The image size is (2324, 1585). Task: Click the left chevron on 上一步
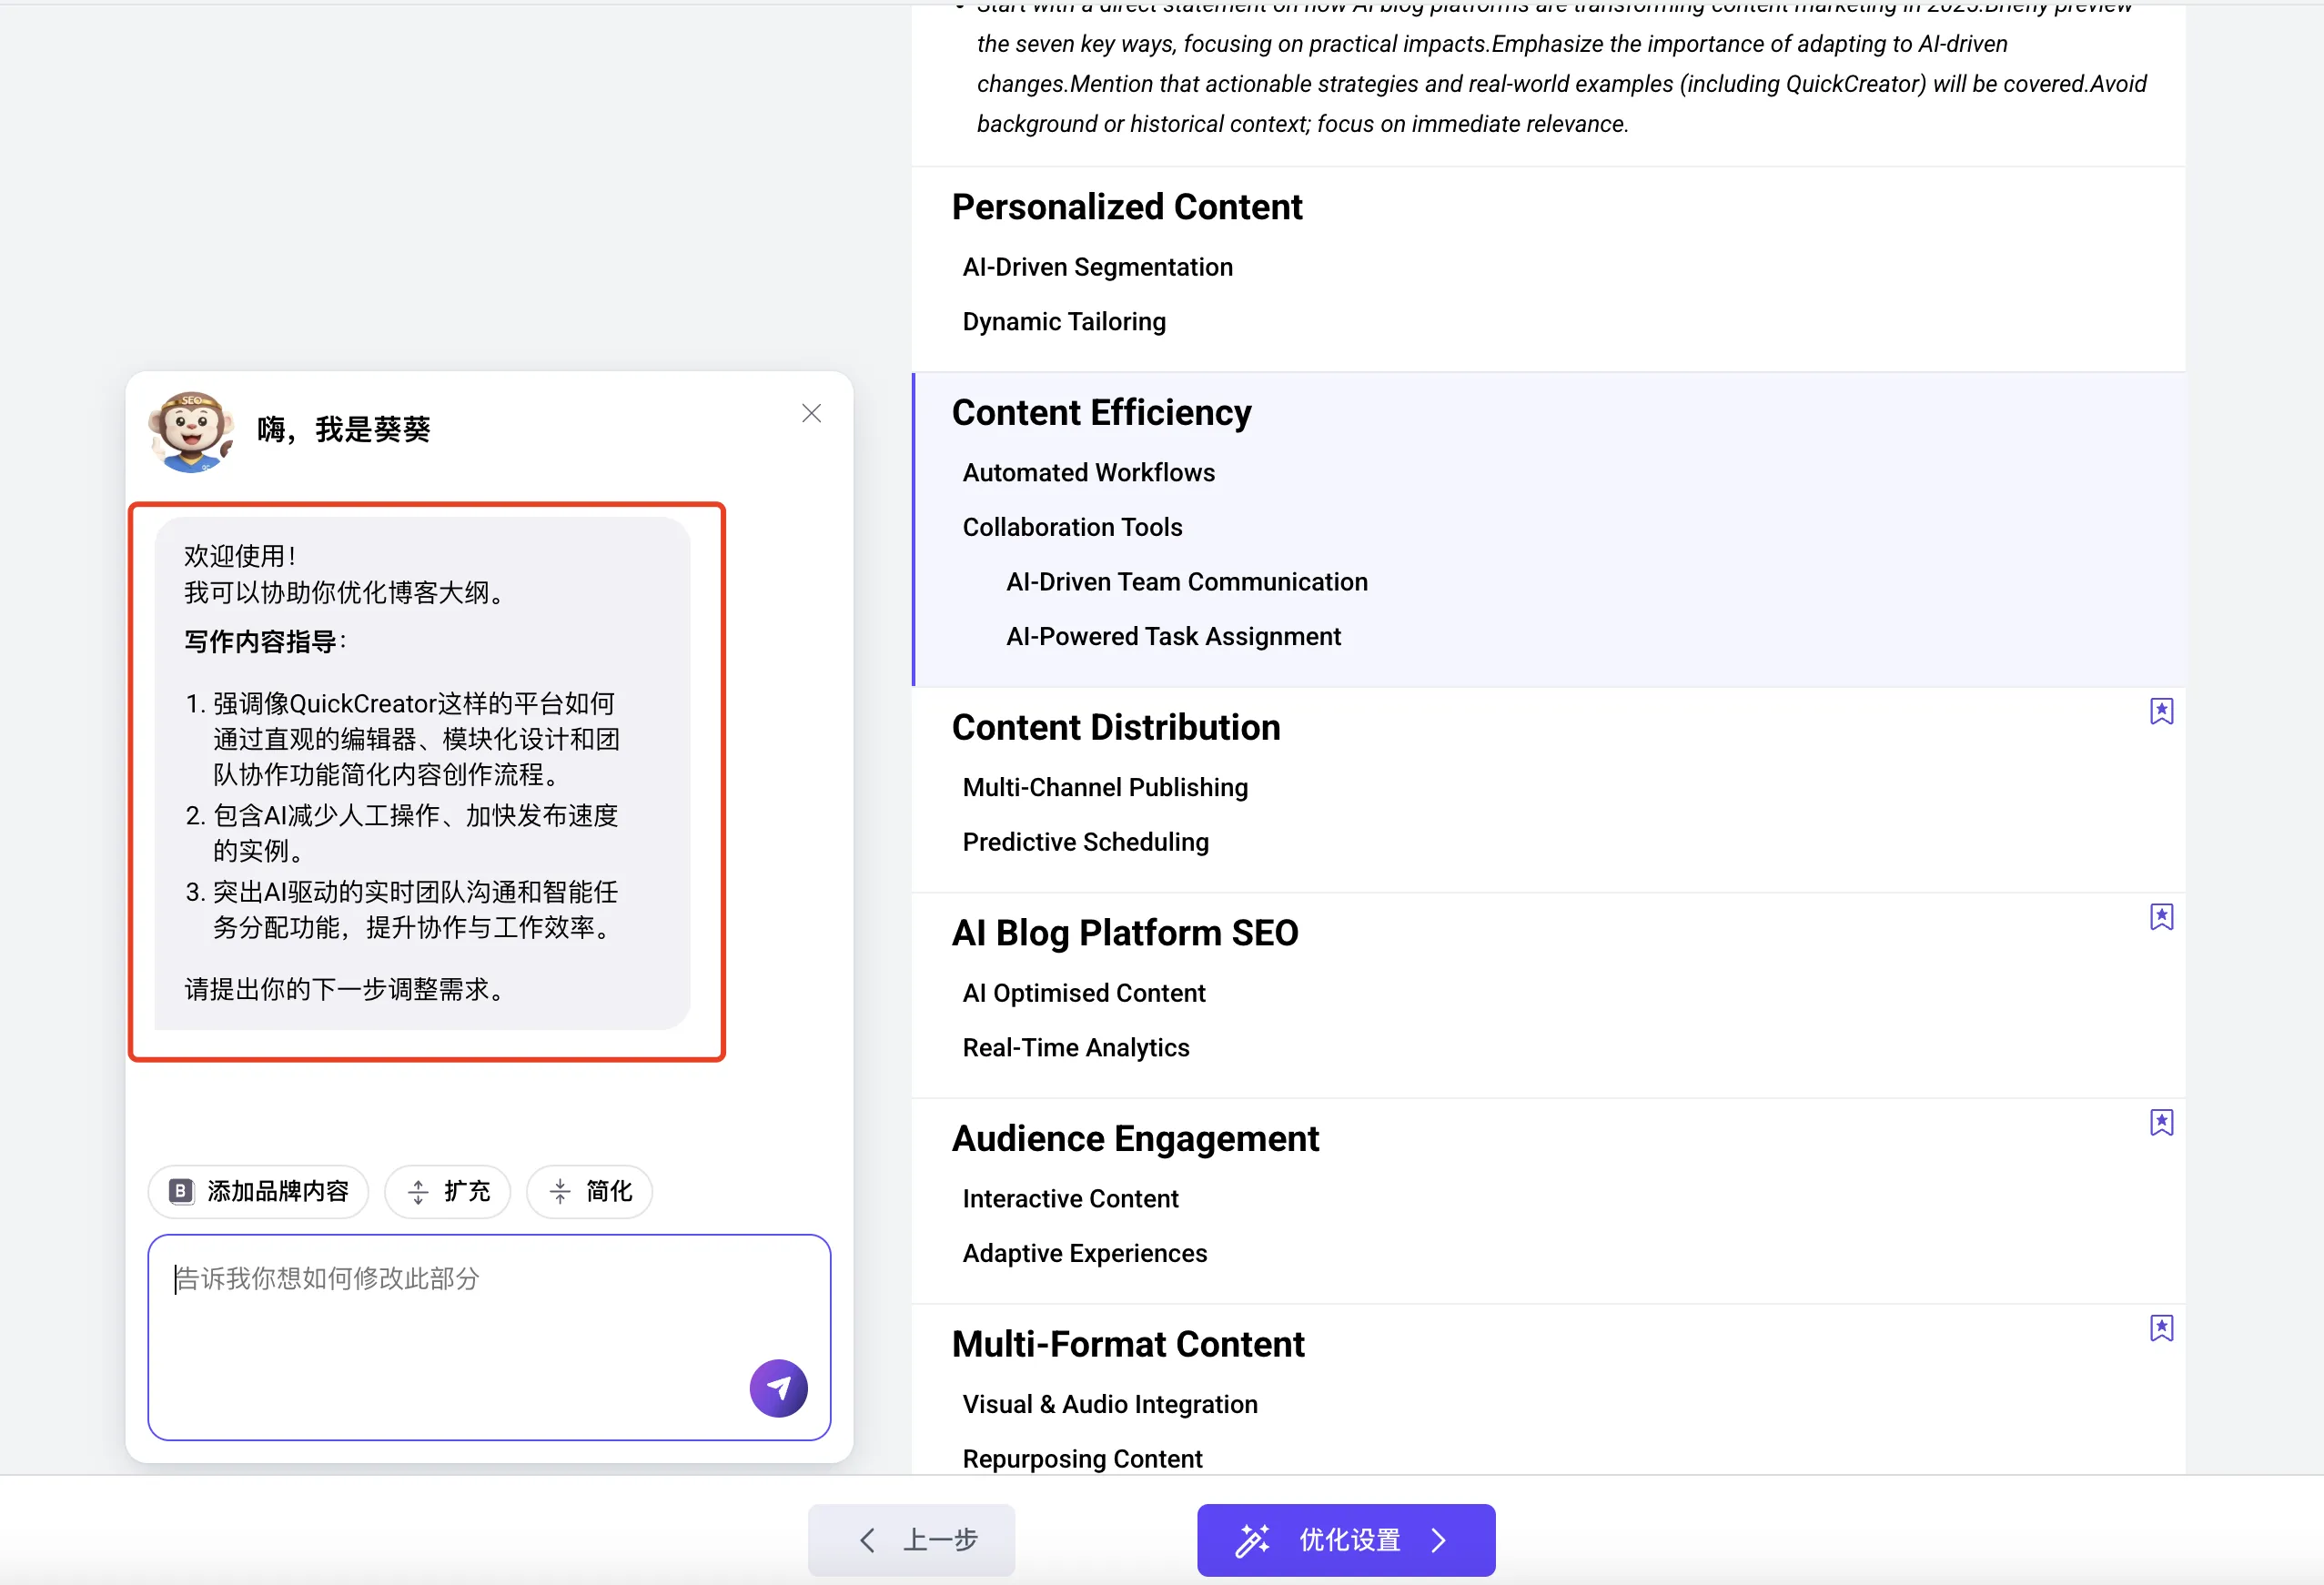coord(867,1540)
